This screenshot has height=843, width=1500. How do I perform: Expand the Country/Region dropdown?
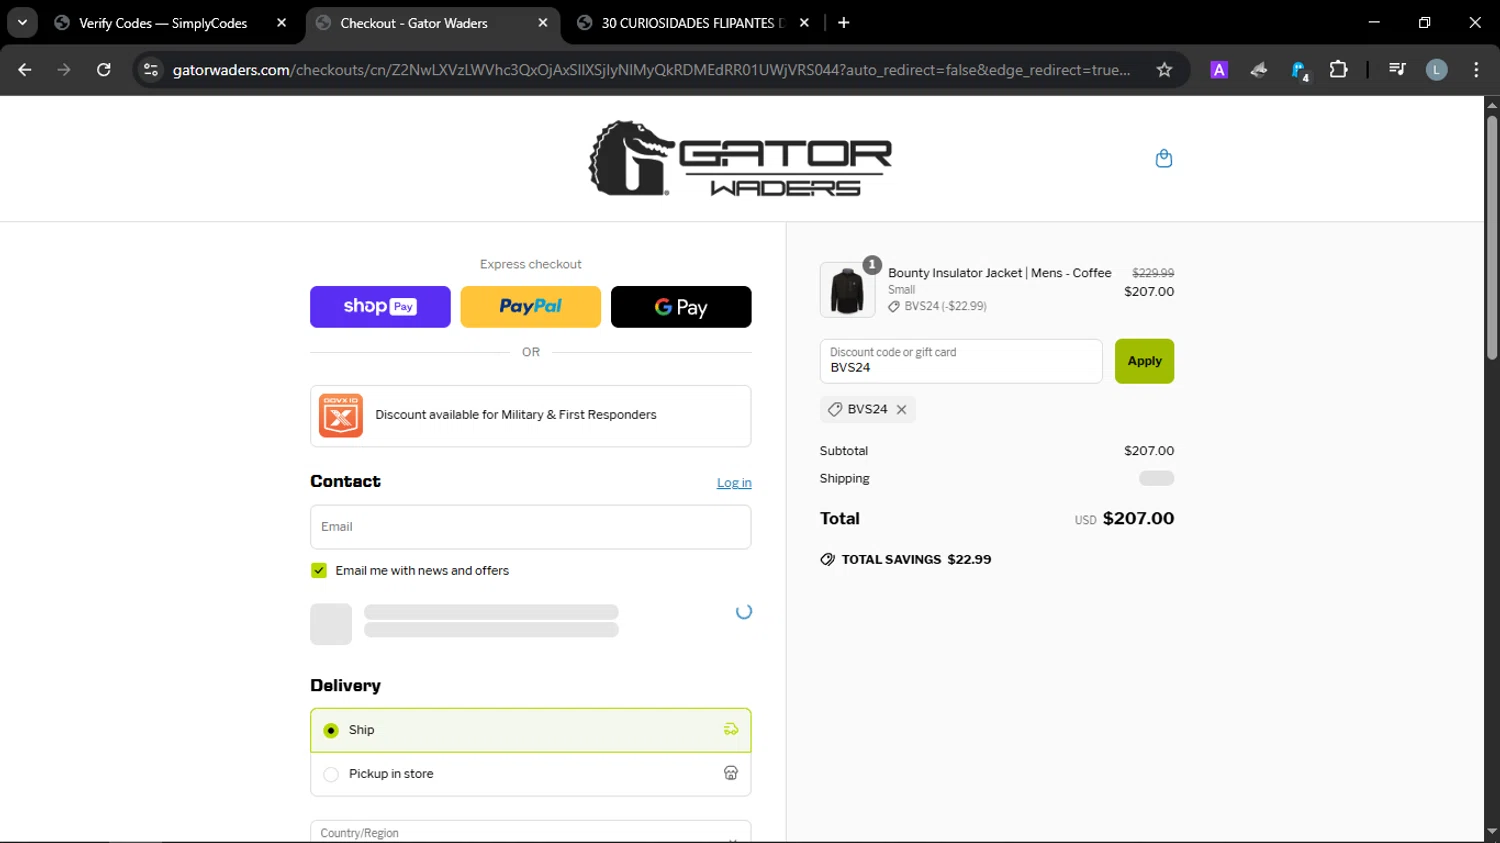pos(530,832)
